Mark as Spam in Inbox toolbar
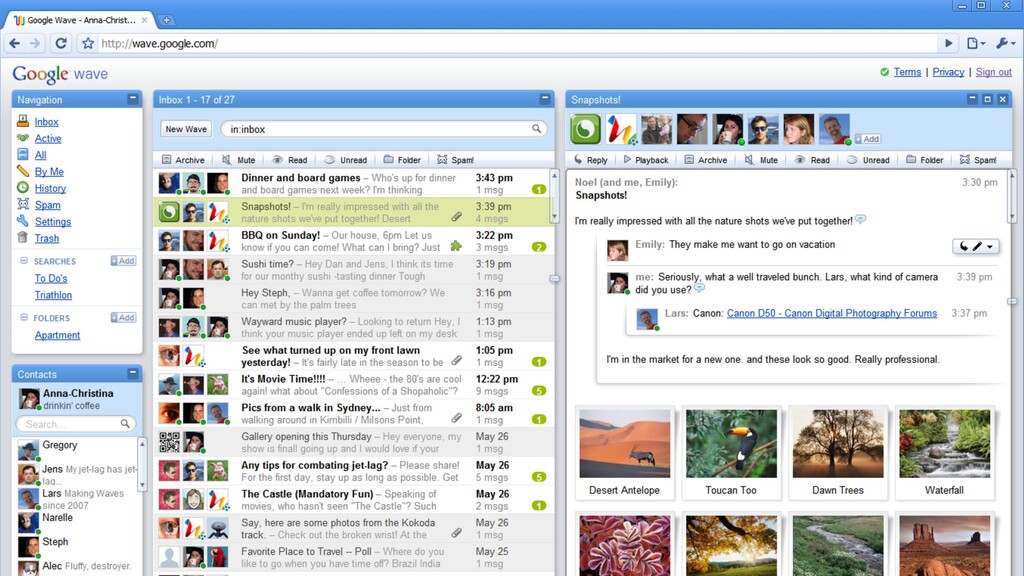This screenshot has height=576, width=1024. tap(455, 160)
